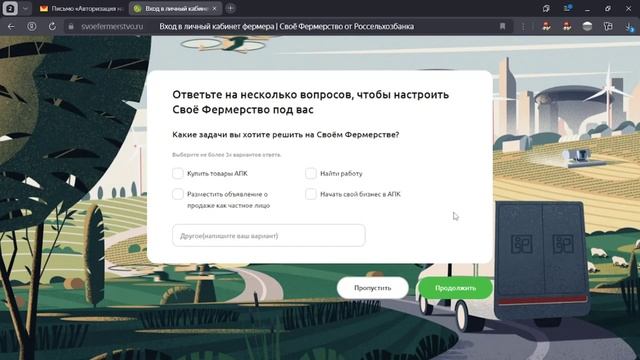Screen dimensions: 640x360
Task: Close the Вход в личный кабинет tab
Action: pyautogui.click(x=215, y=8)
